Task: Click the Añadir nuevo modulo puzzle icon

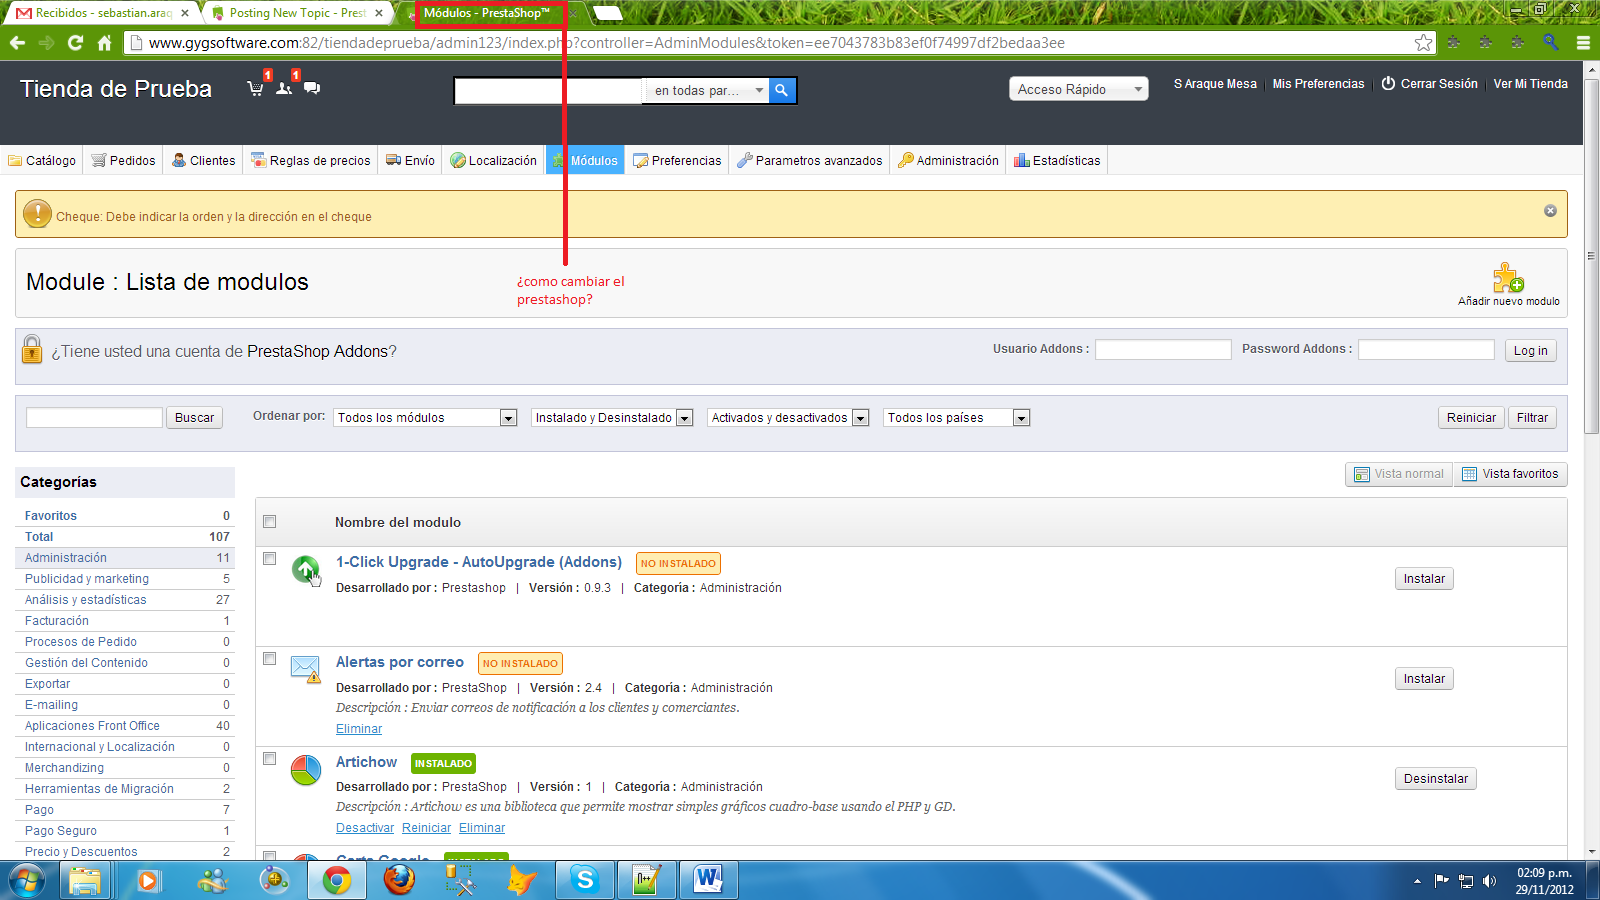Action: point(1508,277)
